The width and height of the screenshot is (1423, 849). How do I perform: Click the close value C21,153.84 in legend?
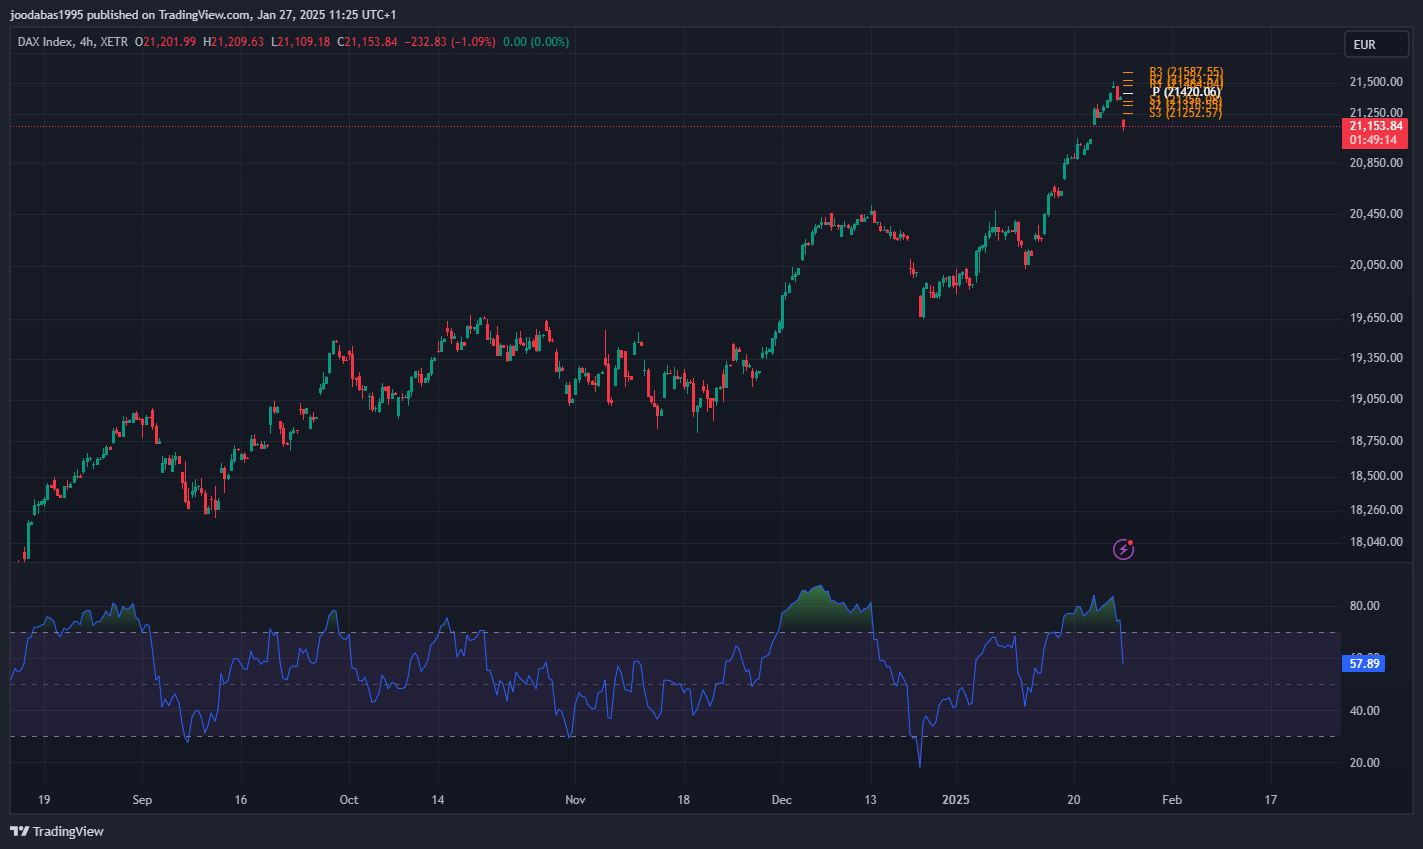click(367, 42)
